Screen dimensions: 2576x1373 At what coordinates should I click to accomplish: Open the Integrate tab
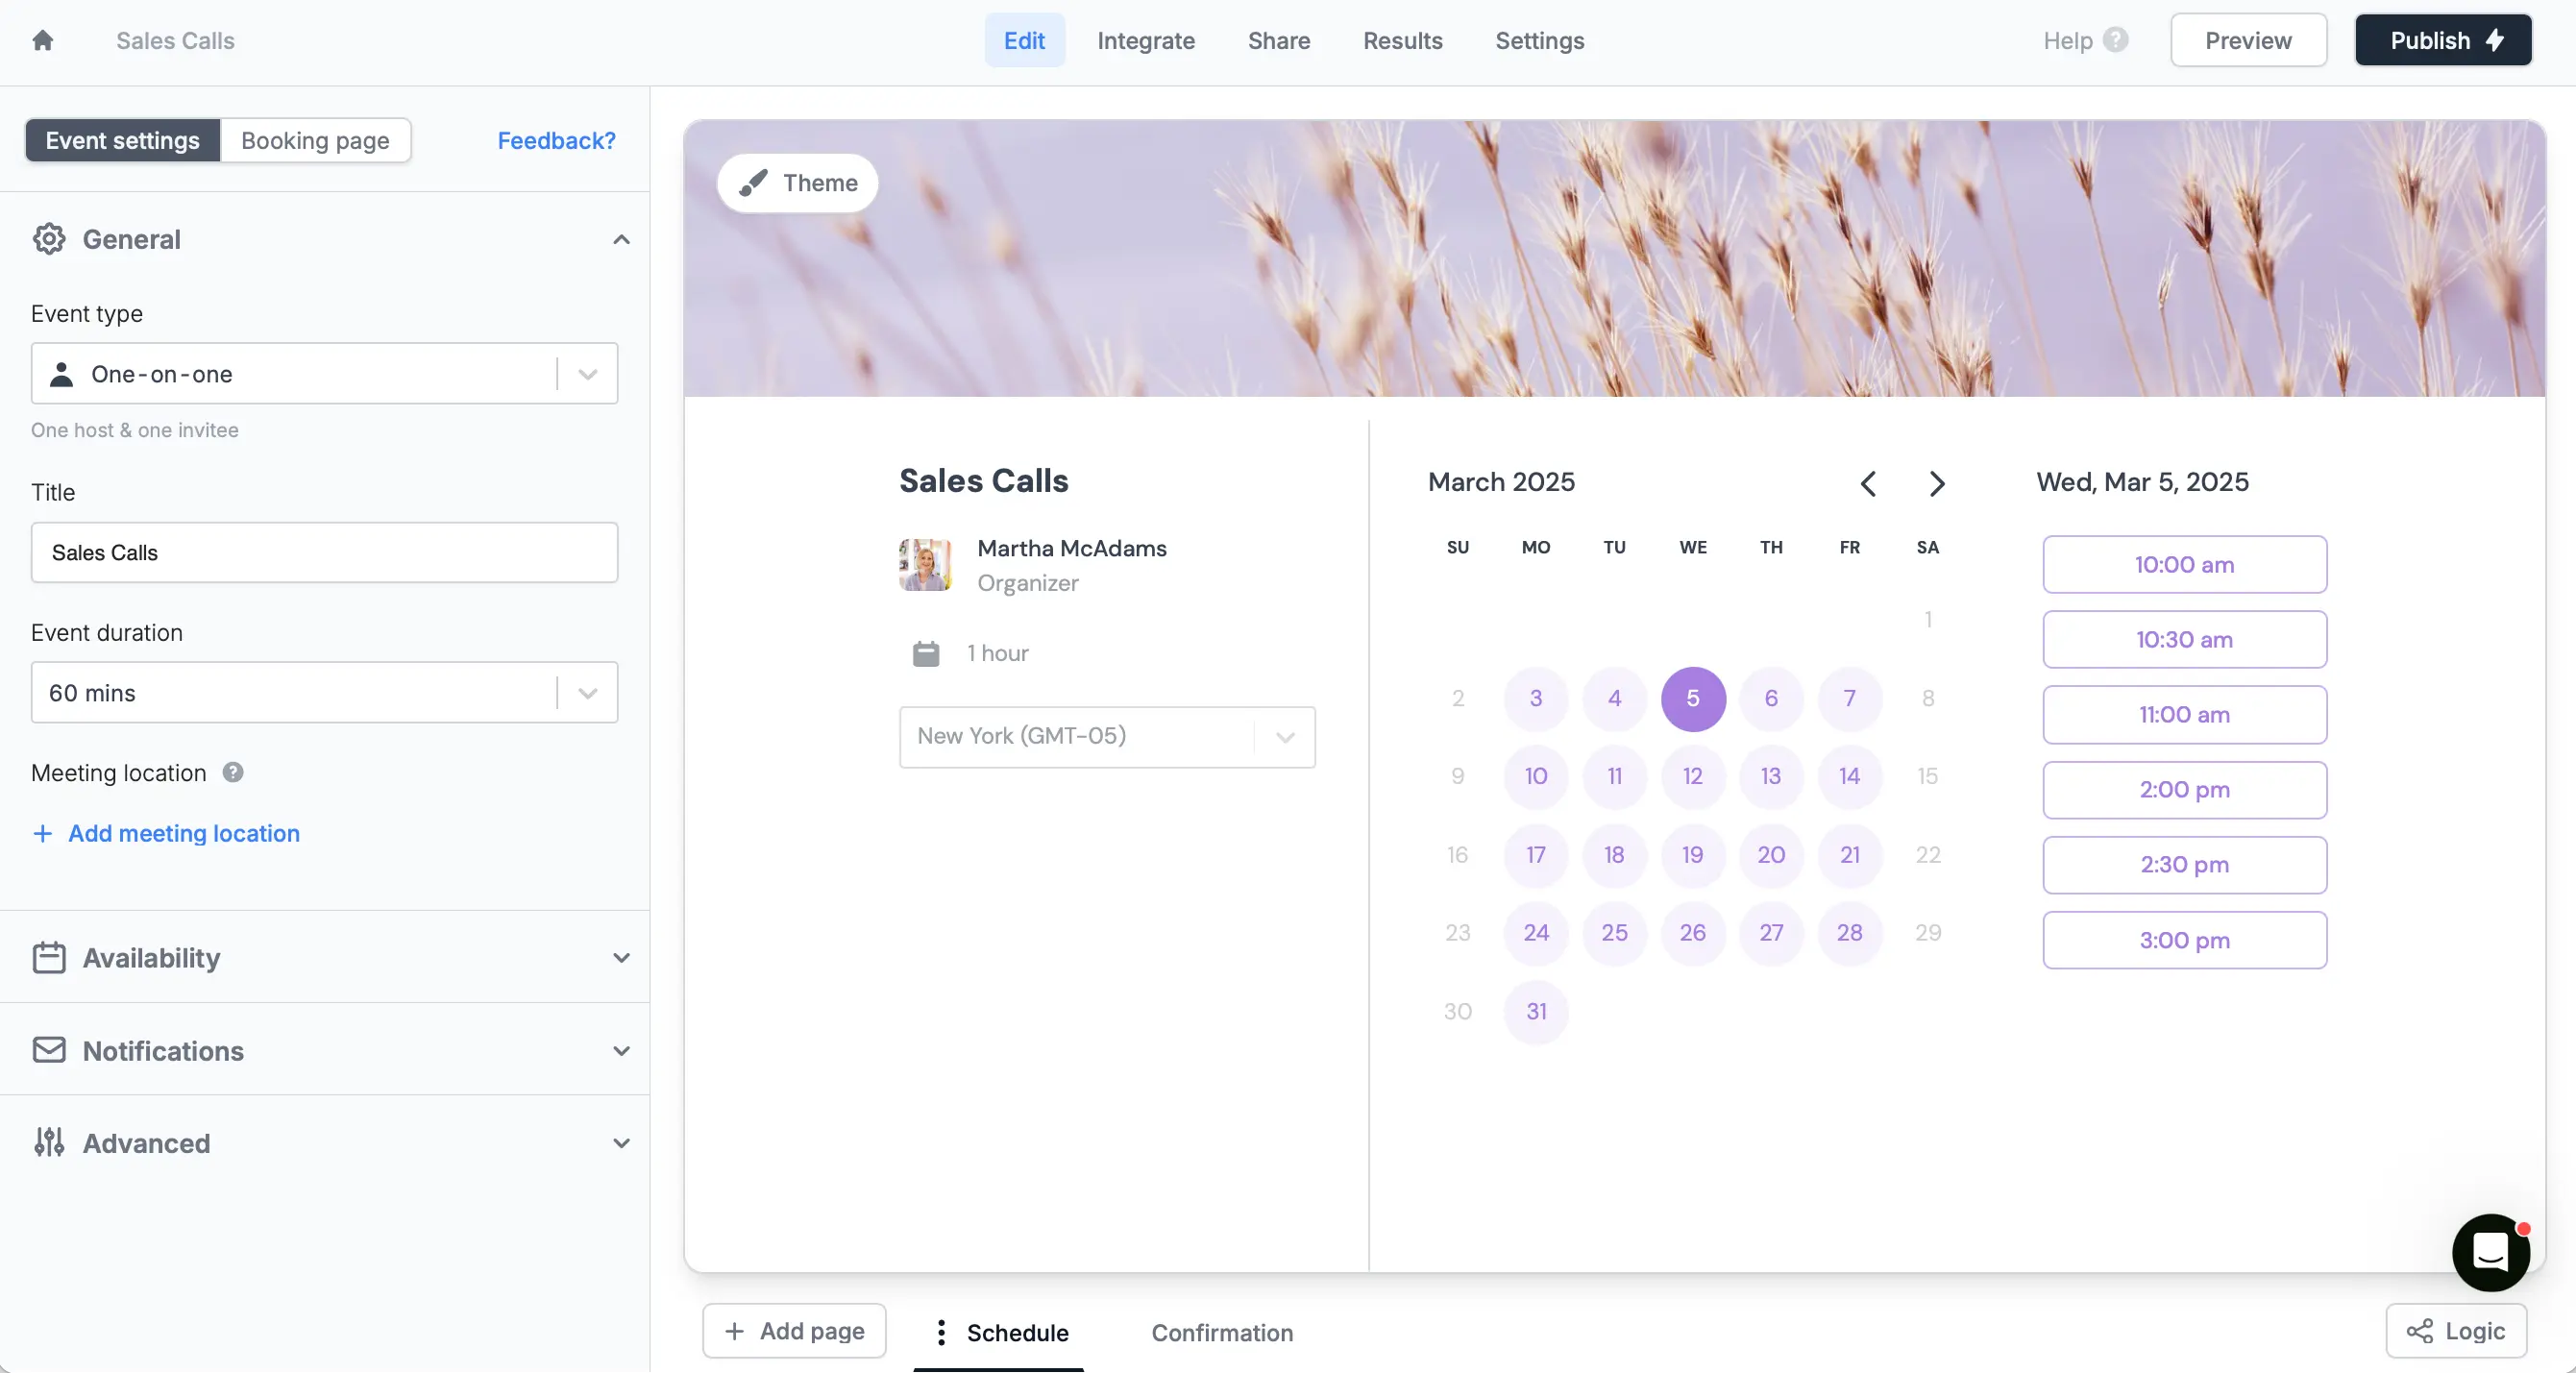pos(1146,40)
